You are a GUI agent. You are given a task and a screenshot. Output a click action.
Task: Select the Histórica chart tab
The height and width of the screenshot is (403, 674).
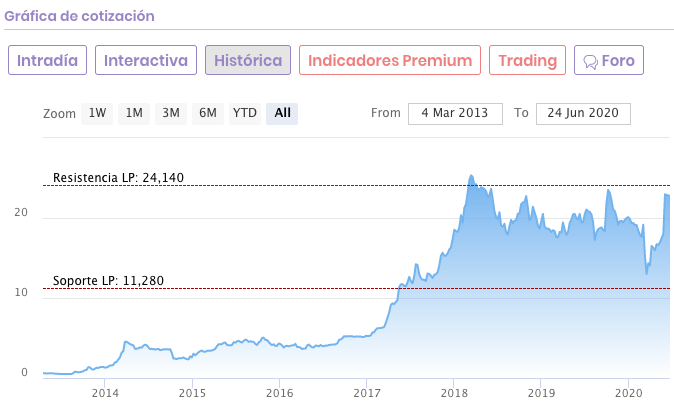248,60
